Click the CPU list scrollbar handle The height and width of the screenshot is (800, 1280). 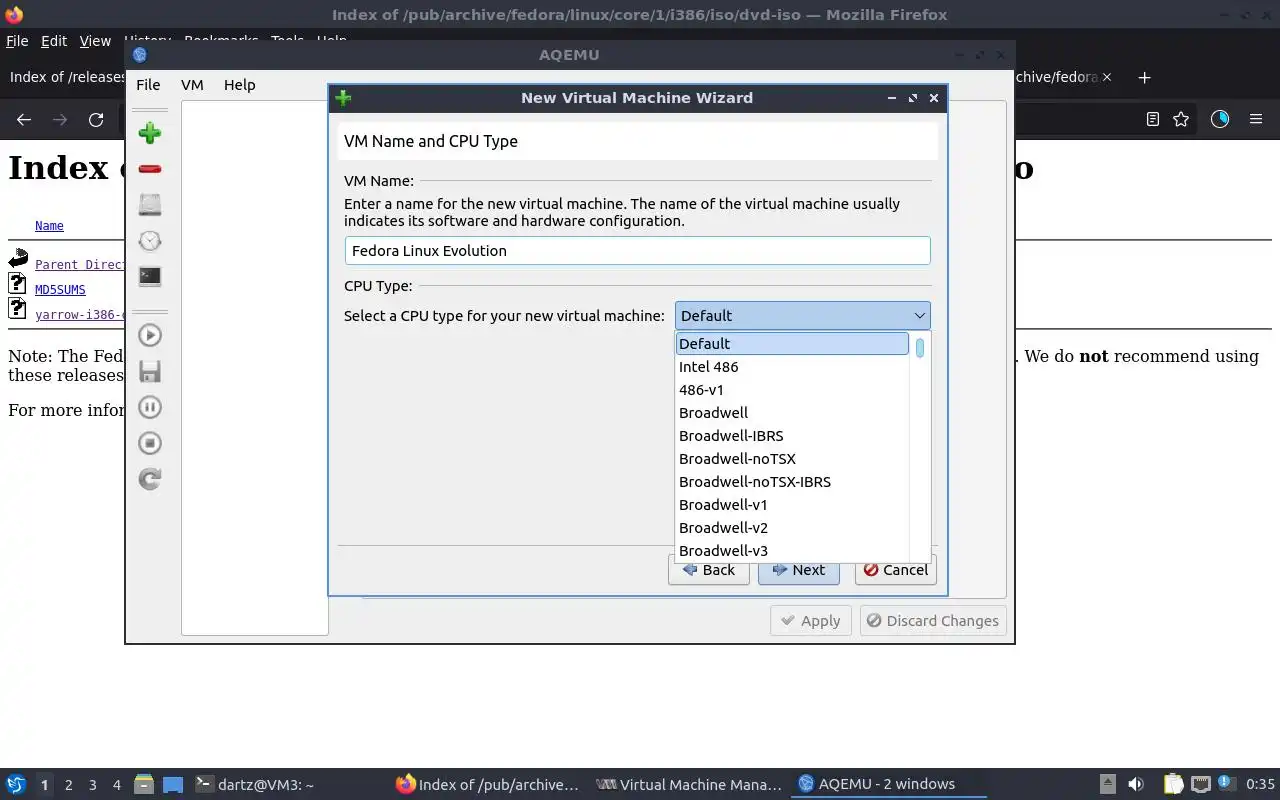[920, 348]
